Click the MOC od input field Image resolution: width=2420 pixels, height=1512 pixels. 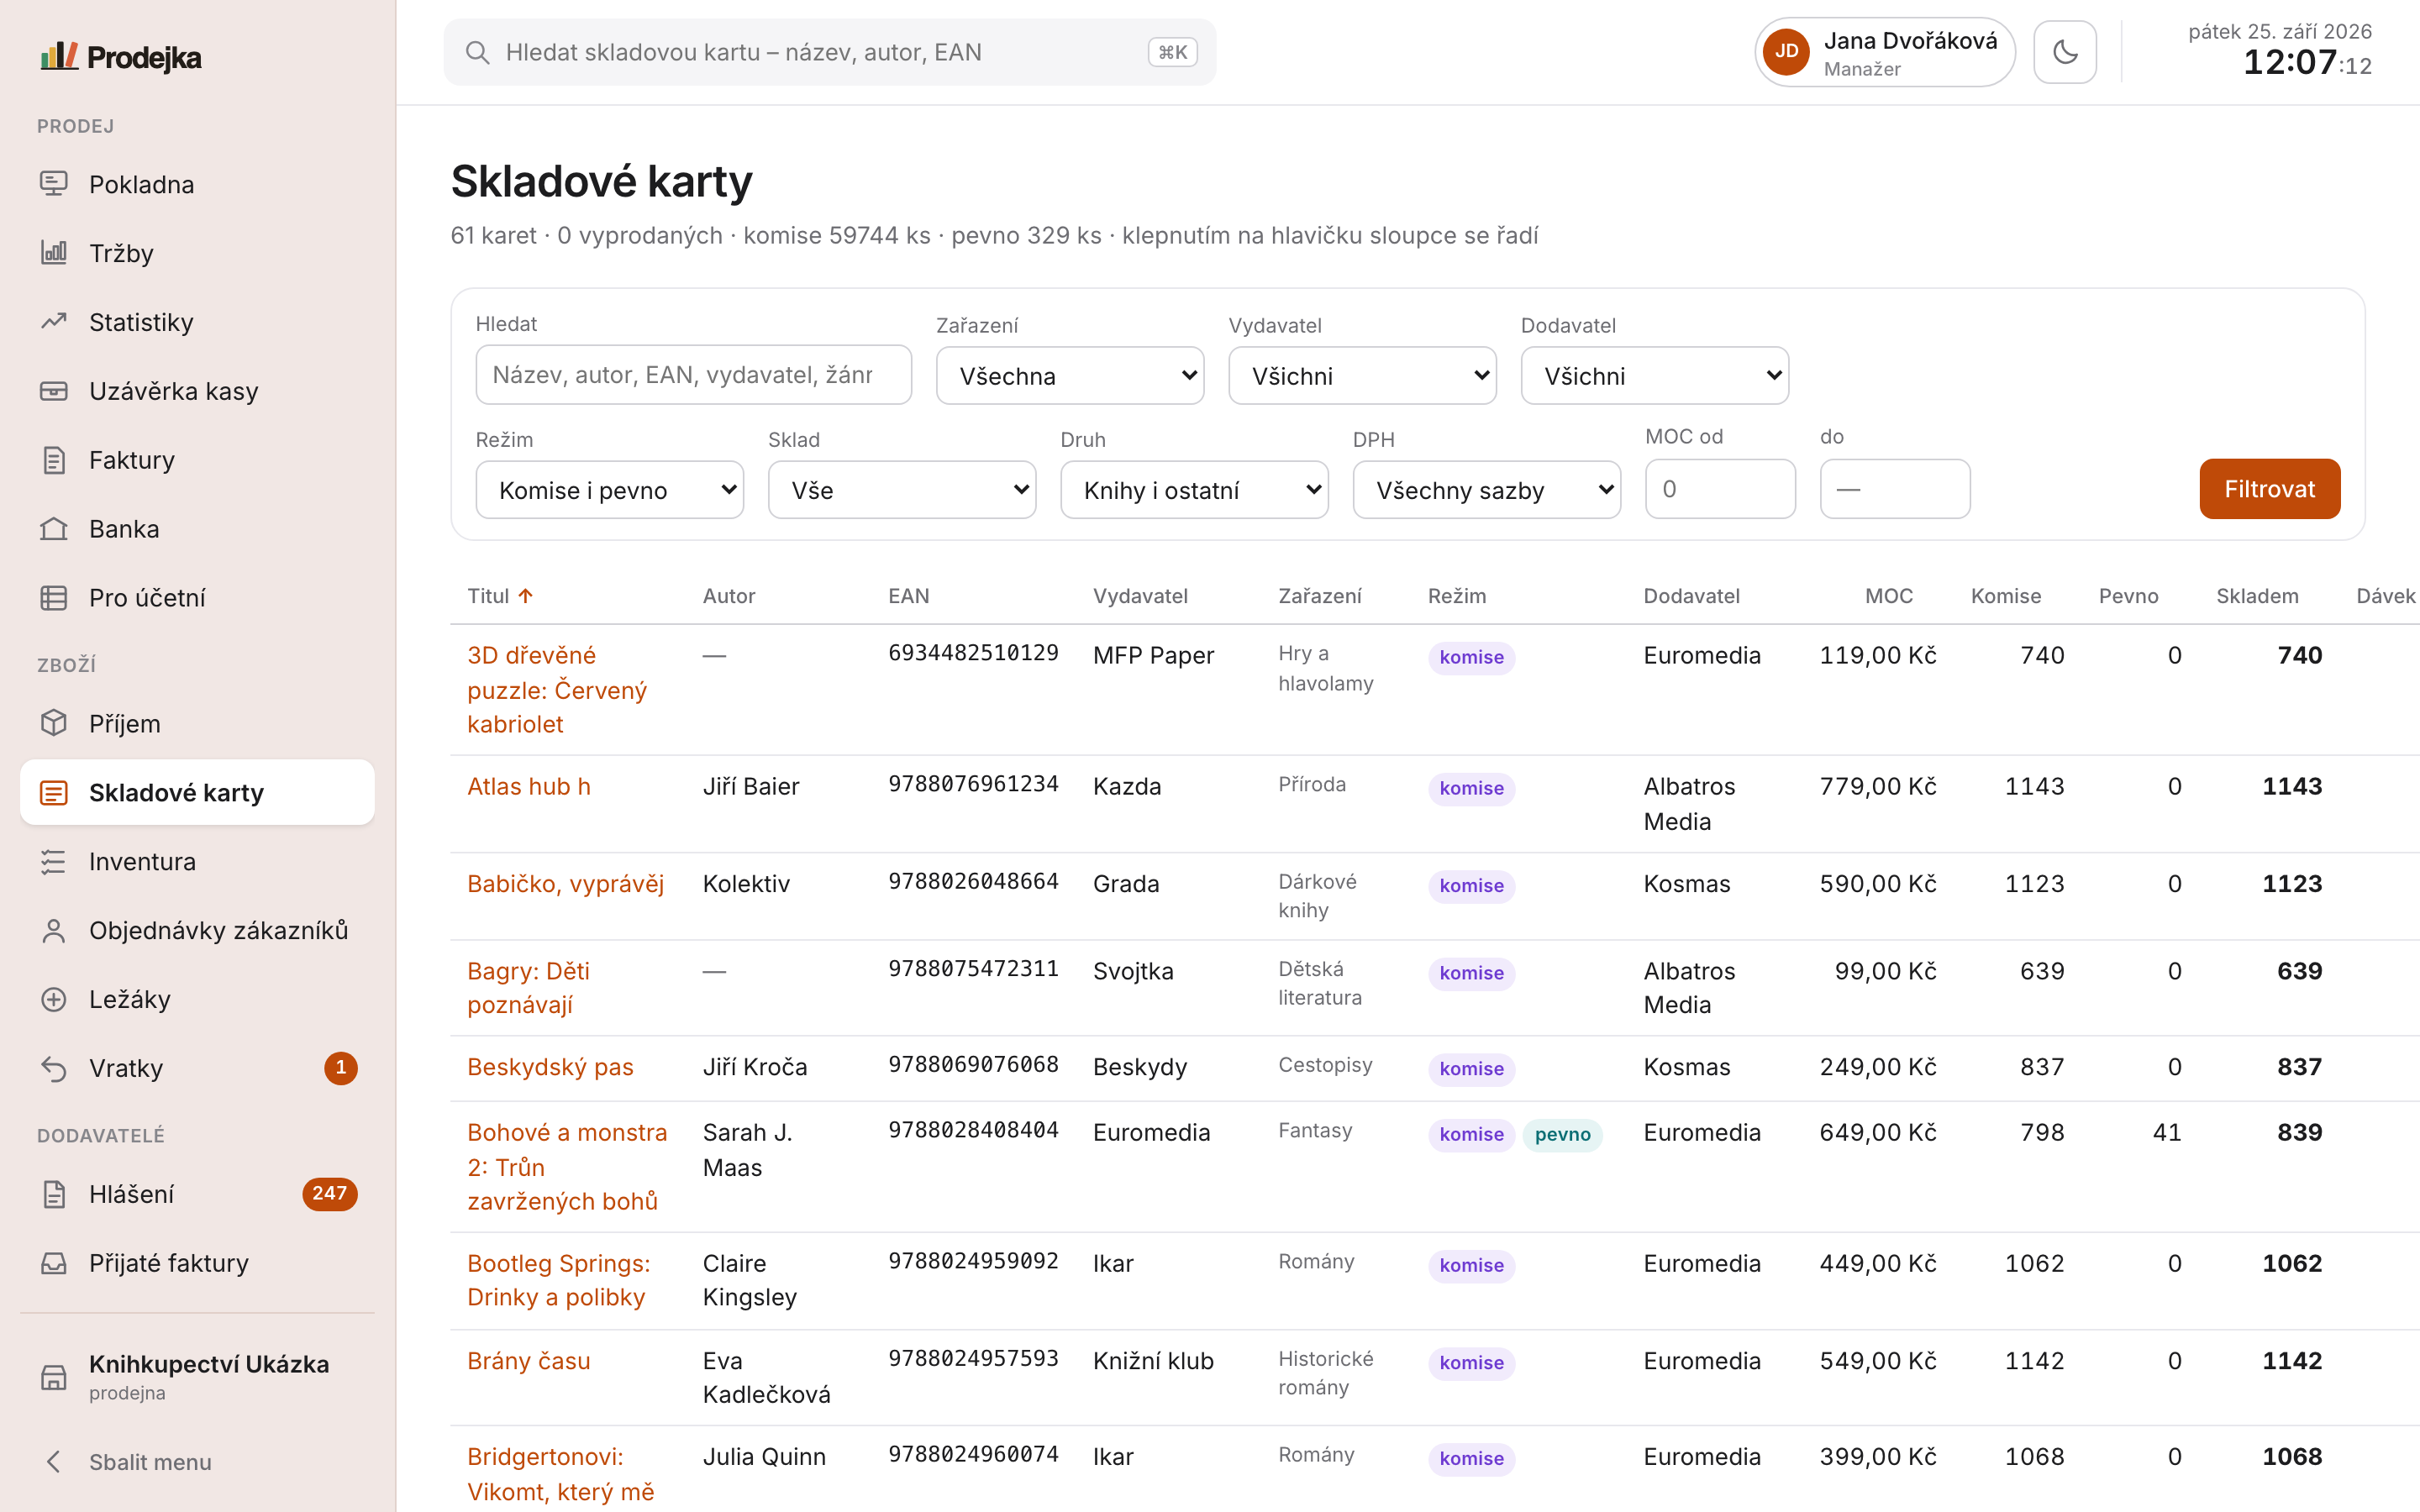(1721, 489)
